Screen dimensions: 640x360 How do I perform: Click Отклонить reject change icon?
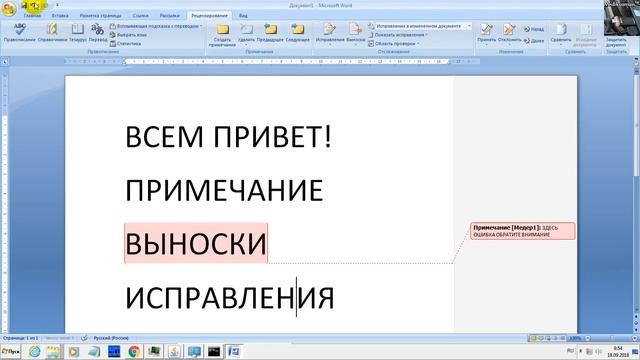[509, 30]
